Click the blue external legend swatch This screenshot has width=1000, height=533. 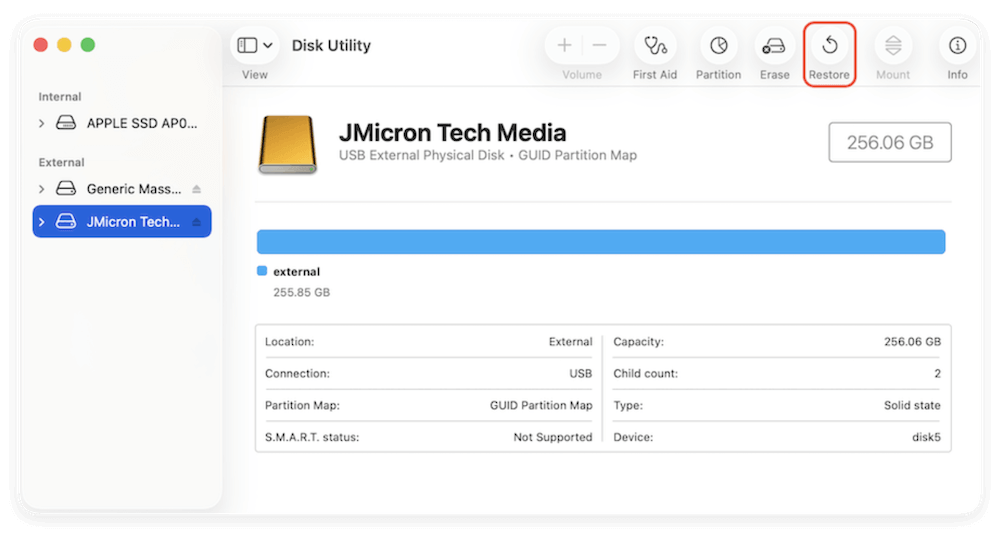(x=261, y=271)
